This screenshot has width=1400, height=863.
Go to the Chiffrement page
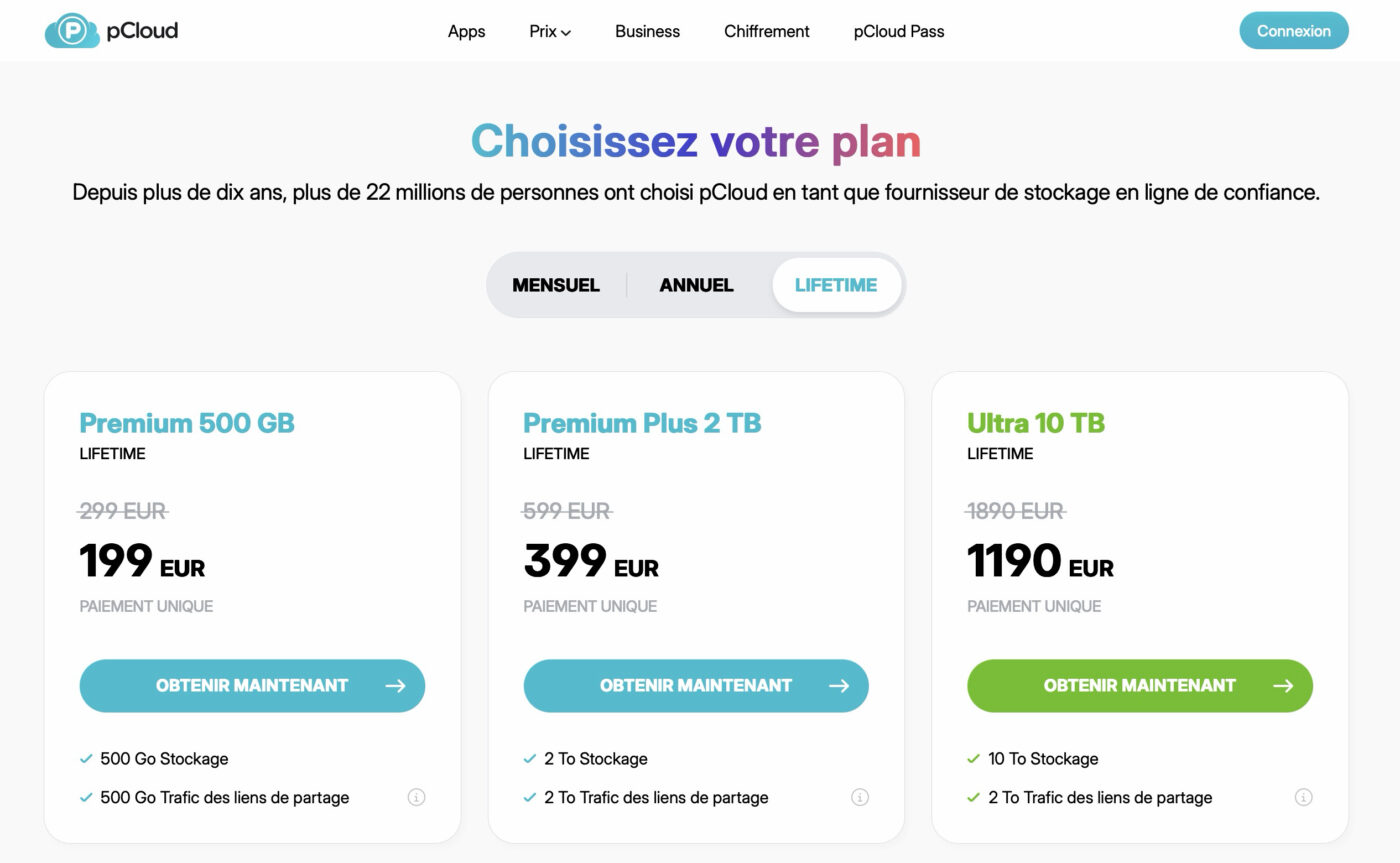[x=767, y=31]
